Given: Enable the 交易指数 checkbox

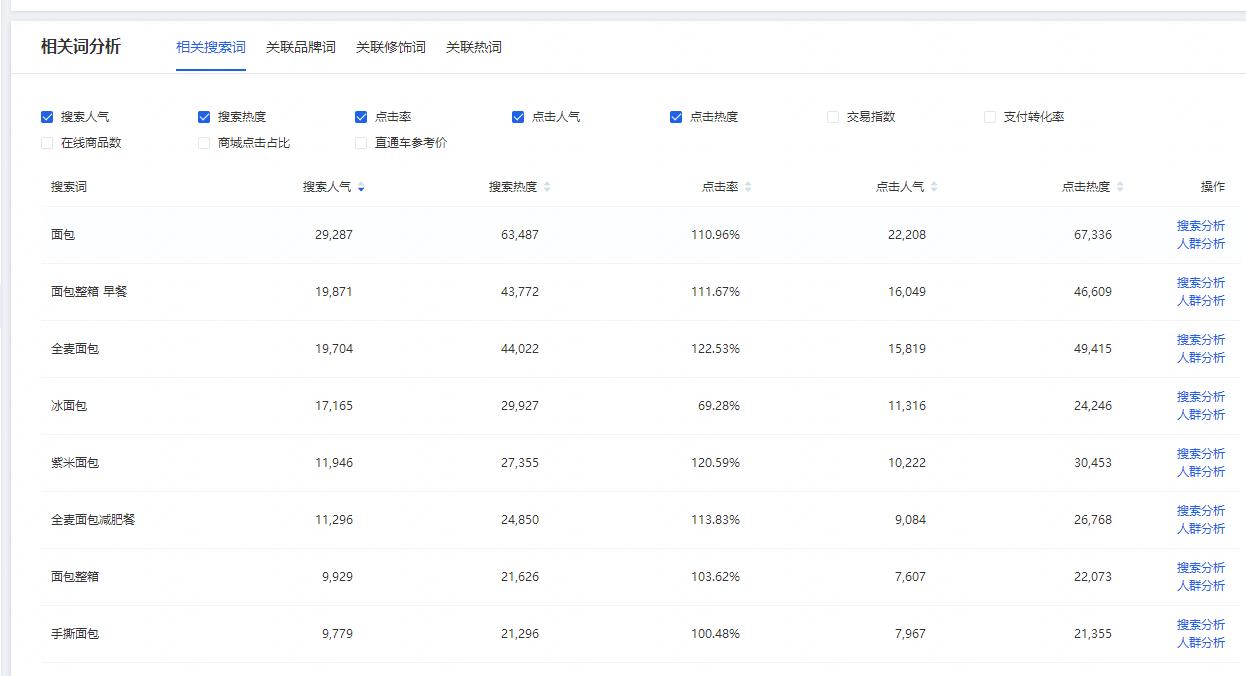Looking at the screenshot, I should pyautogui.click(x=831, y=116).
